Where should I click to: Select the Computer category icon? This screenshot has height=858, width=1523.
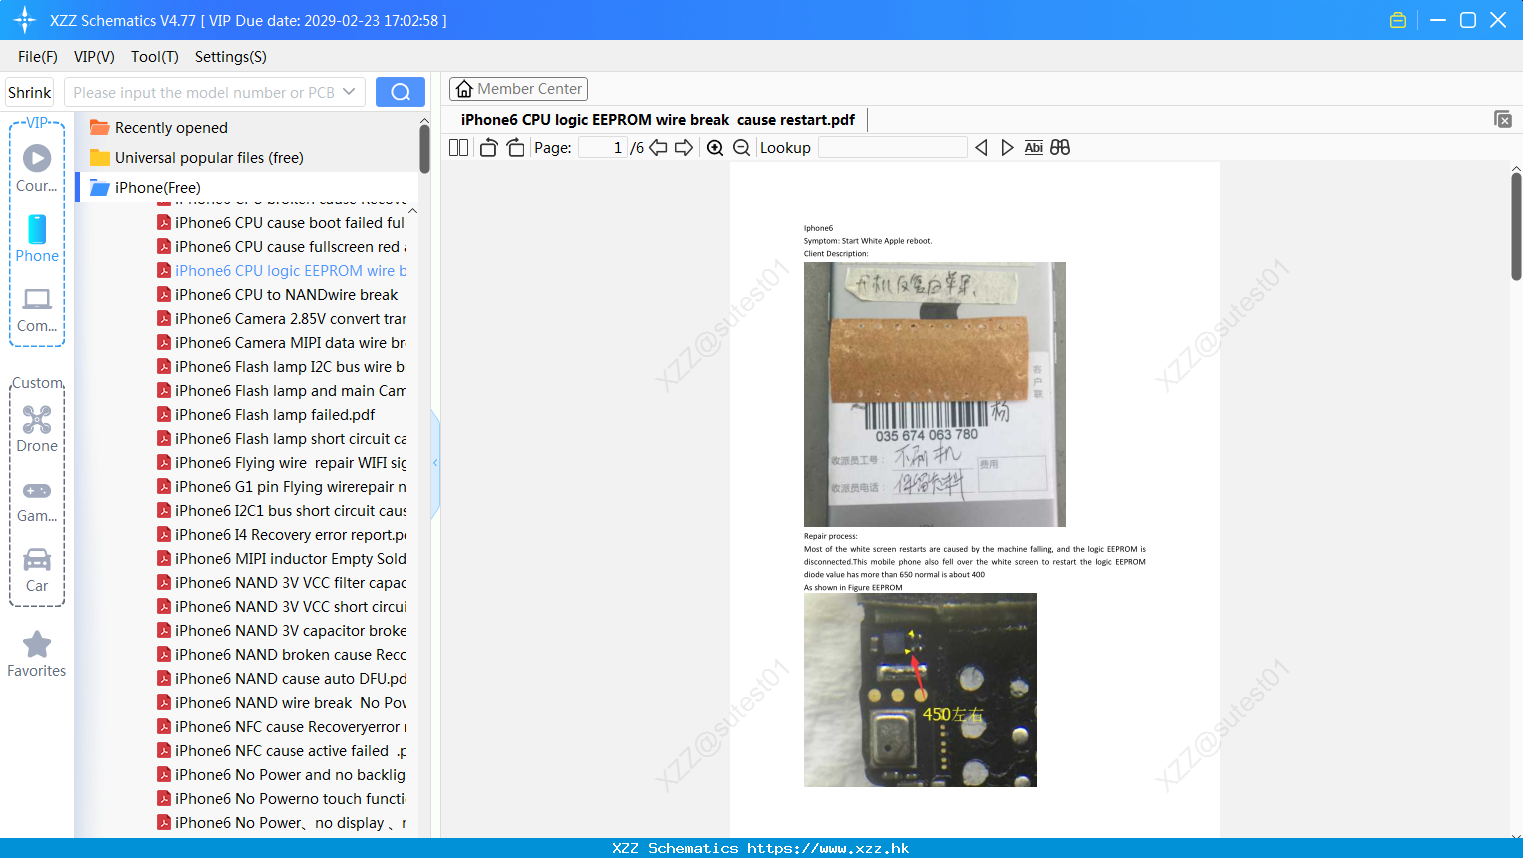[x=37, y=299]
